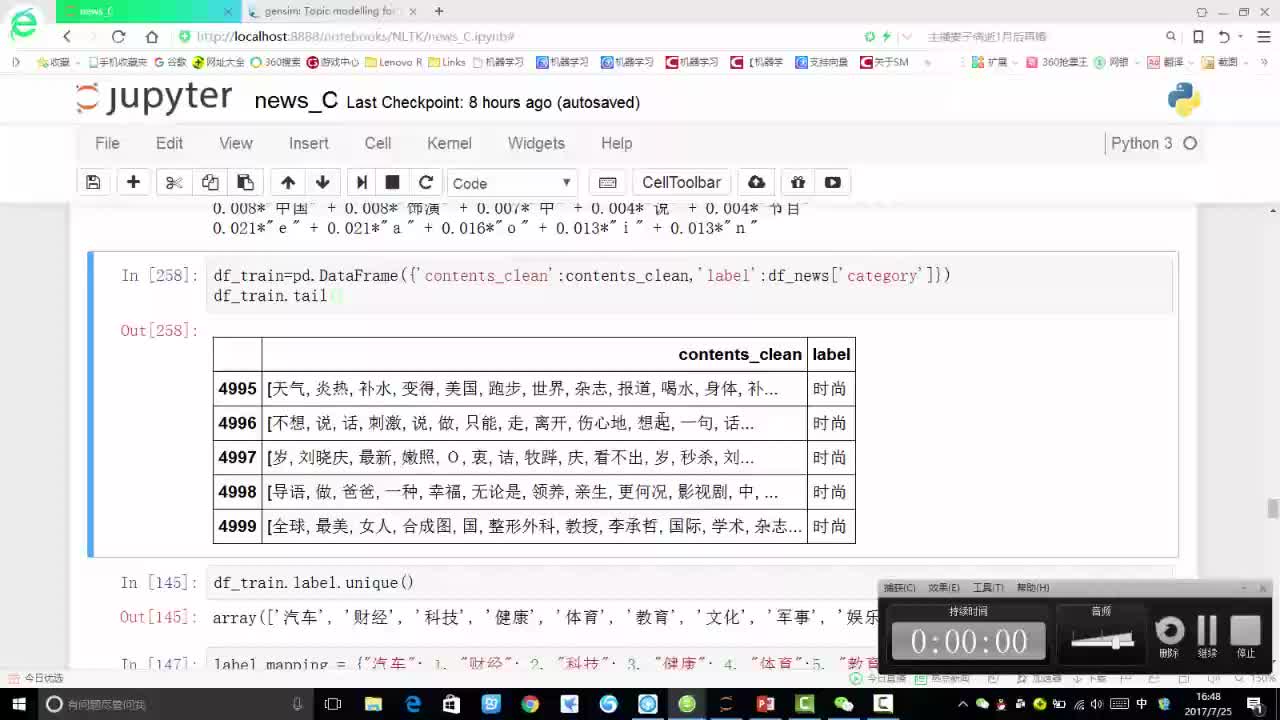Click the contents_clean column header
The image size is (1280, 720).
740,354
